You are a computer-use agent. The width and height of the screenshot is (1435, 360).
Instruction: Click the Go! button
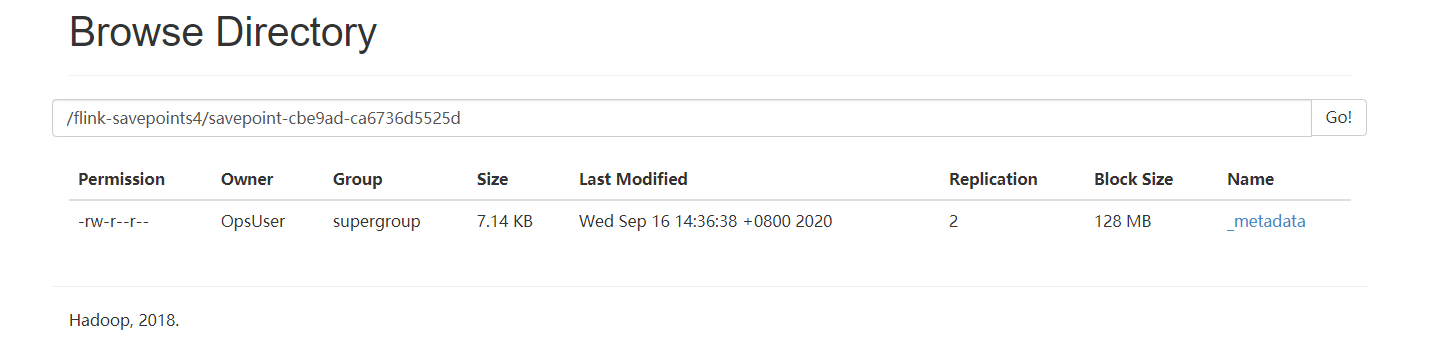(x=1339, y=118)
